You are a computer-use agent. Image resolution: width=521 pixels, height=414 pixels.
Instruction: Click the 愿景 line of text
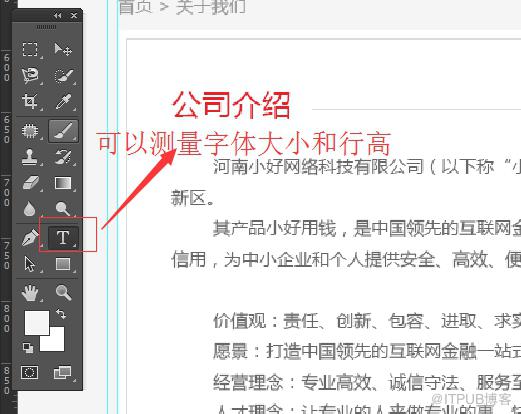tap(367, 351)
